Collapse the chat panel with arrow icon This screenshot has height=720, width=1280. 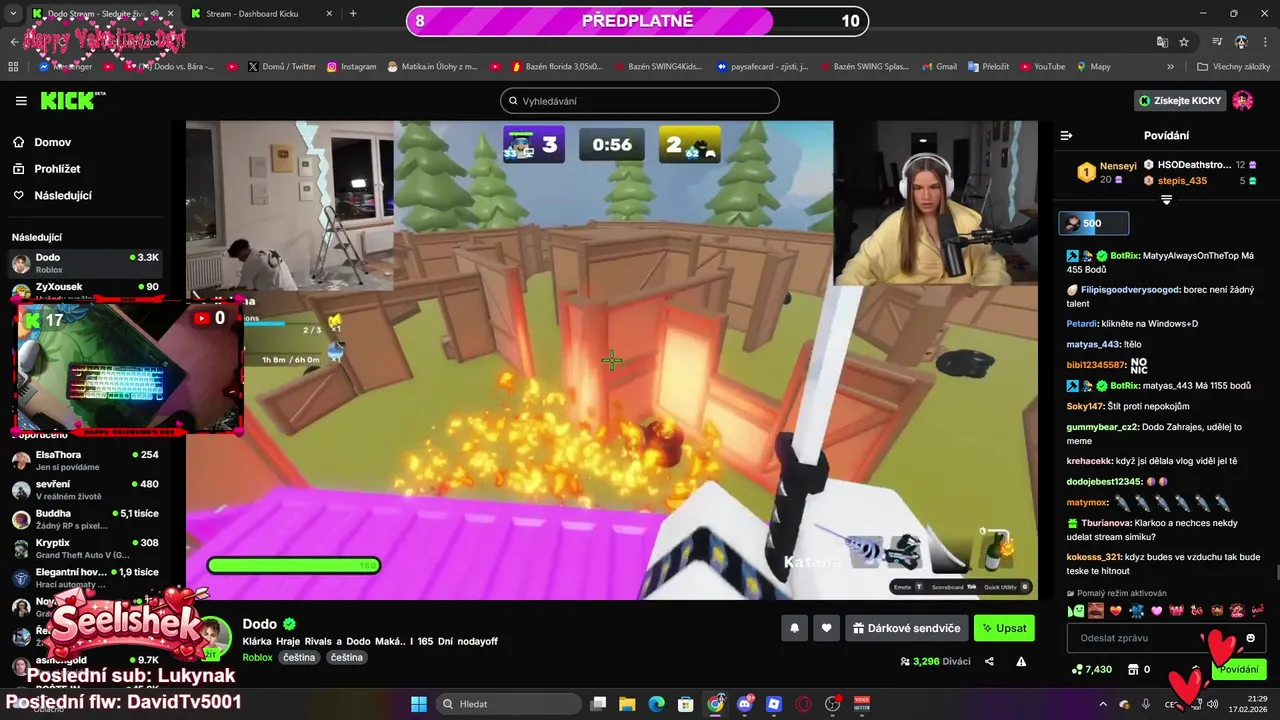tap(1066, 135)
